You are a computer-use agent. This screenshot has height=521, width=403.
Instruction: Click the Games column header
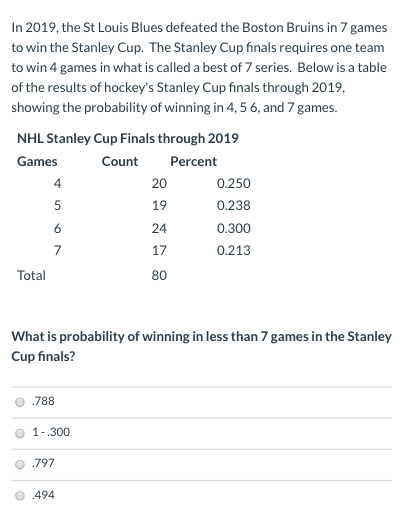(x=37, y=162)
